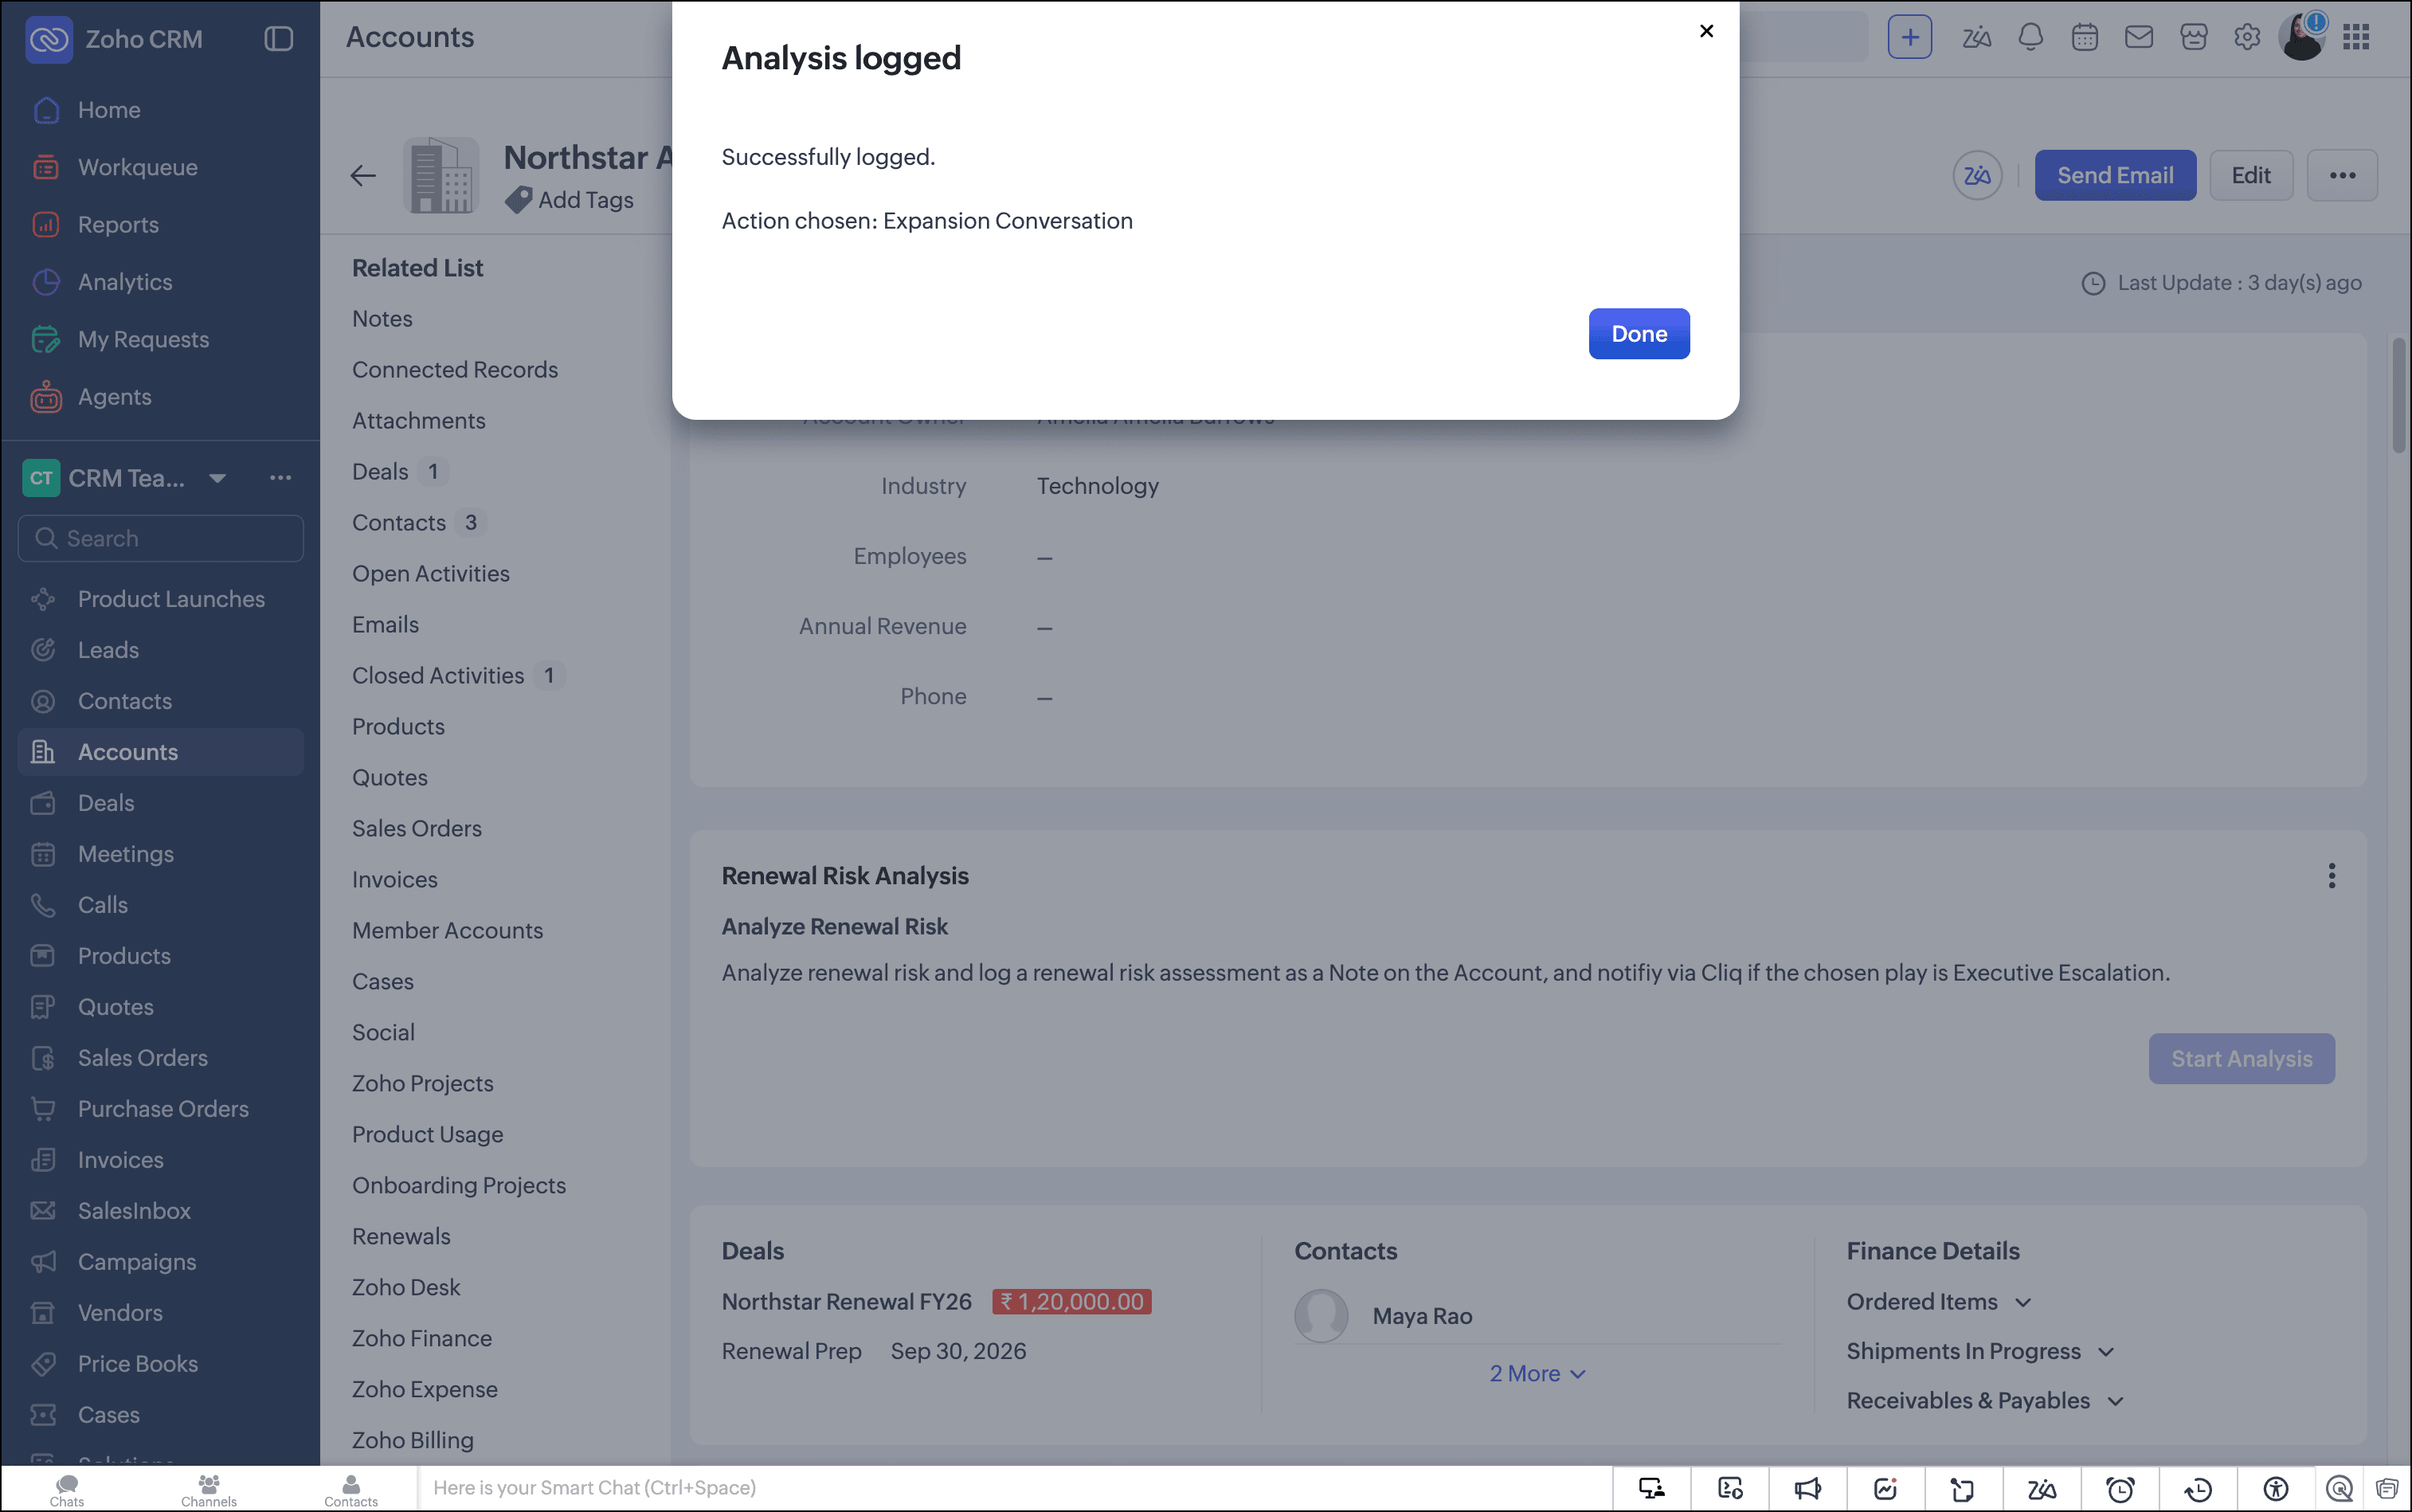Expand Ordered Items in Finance Details
The height and width of the screenshot is (1512, 2412).
click(1938, 1302)
